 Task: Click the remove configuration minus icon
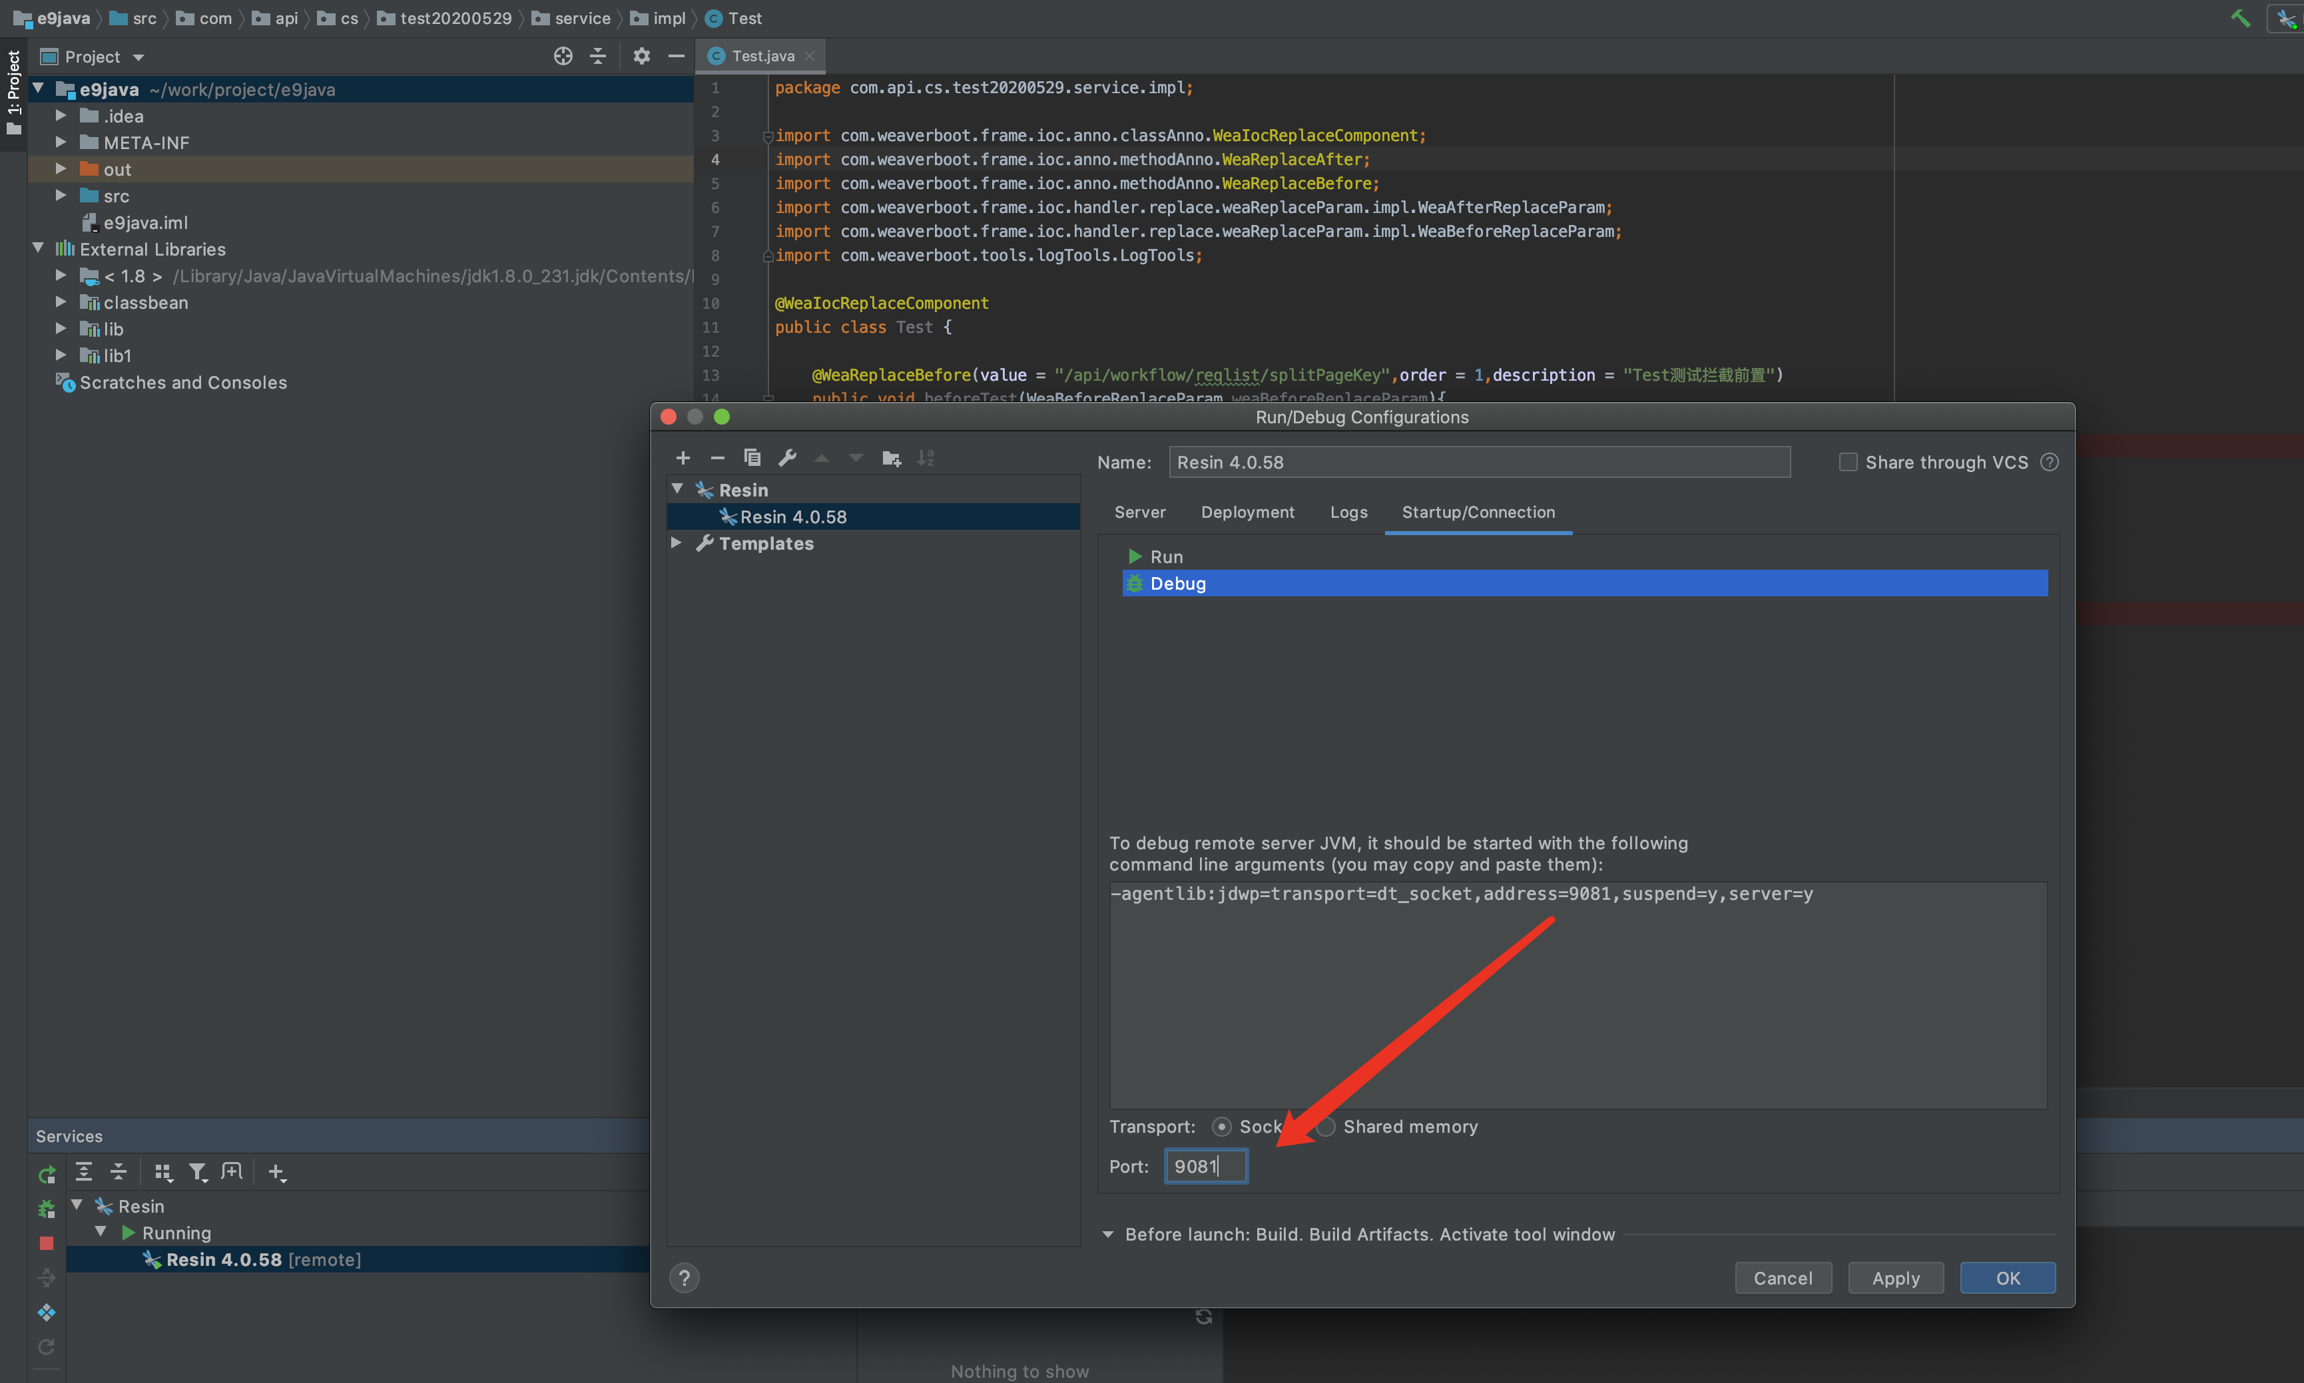click(717, 458)
